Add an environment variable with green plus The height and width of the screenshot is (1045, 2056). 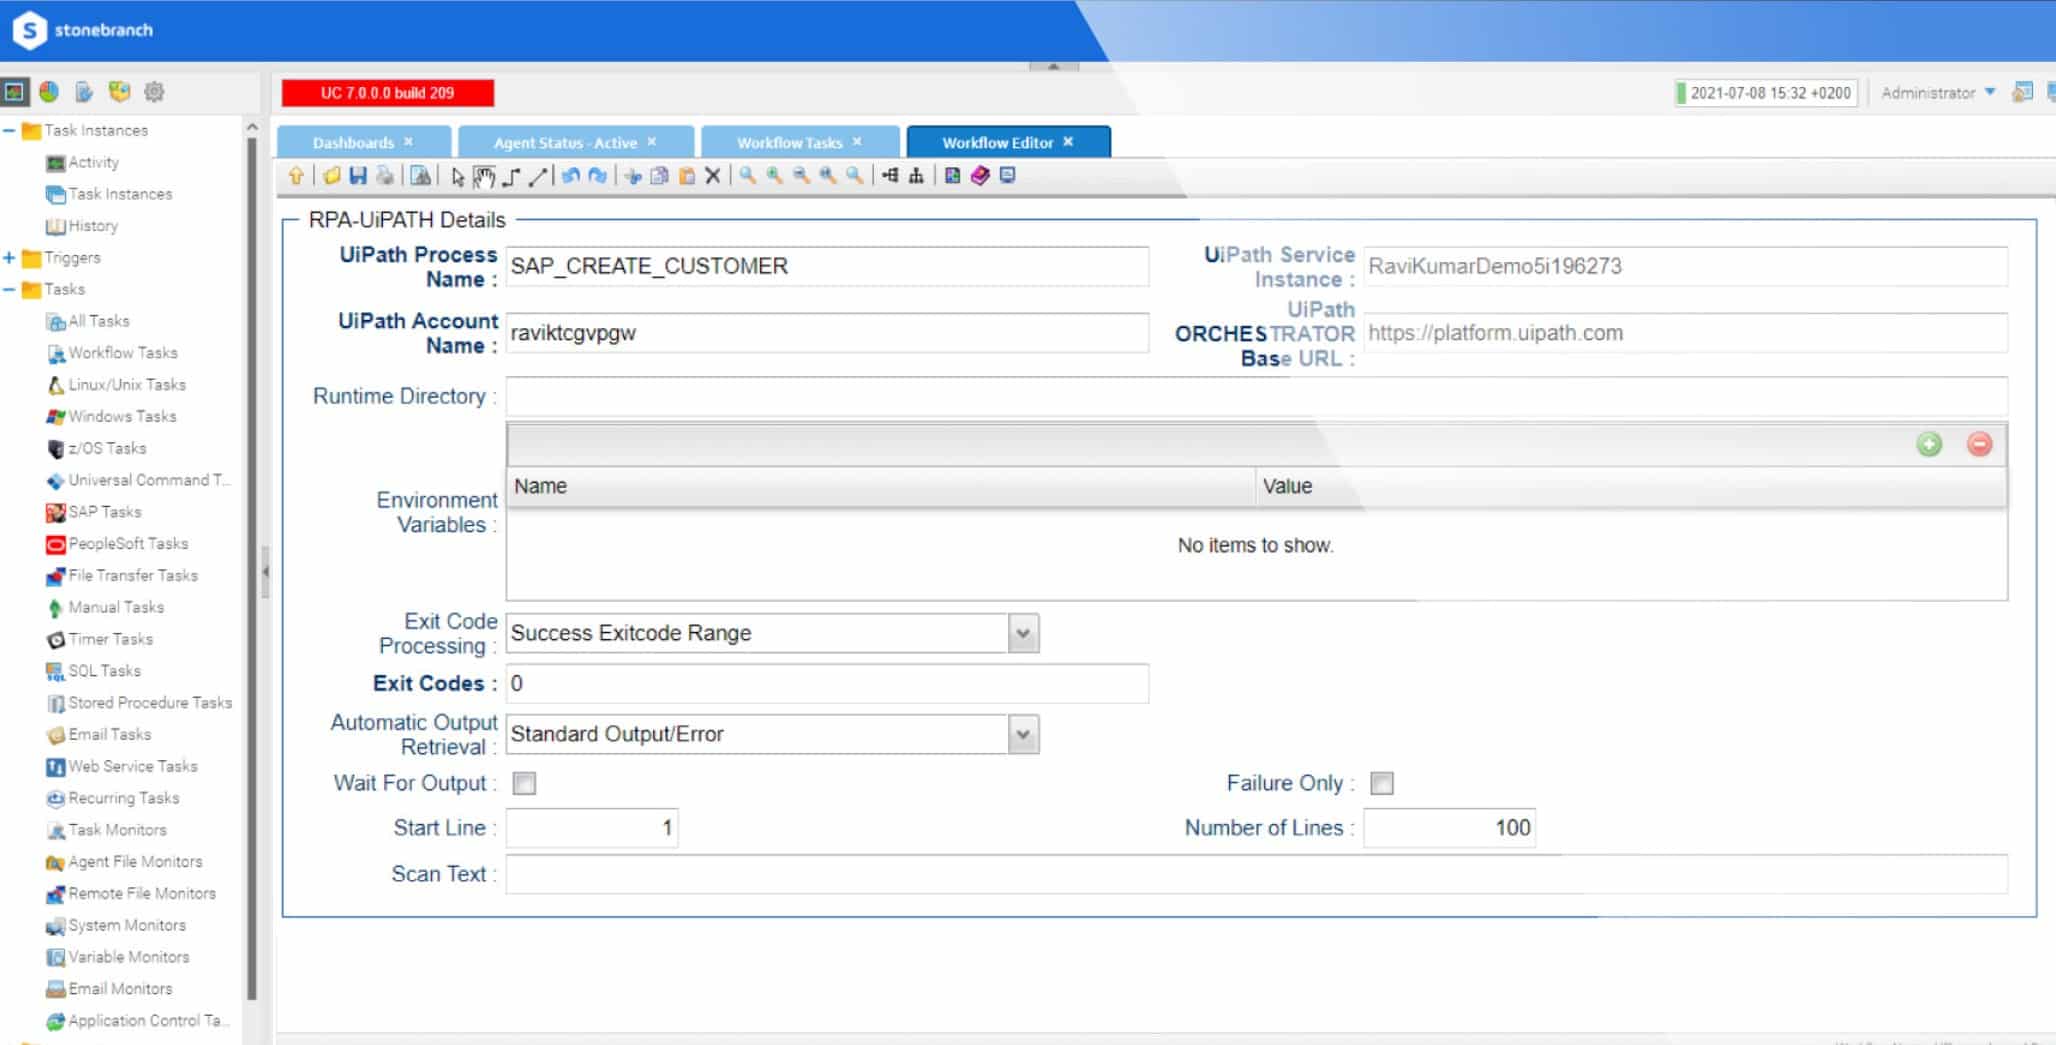(x=1929, y=444)
